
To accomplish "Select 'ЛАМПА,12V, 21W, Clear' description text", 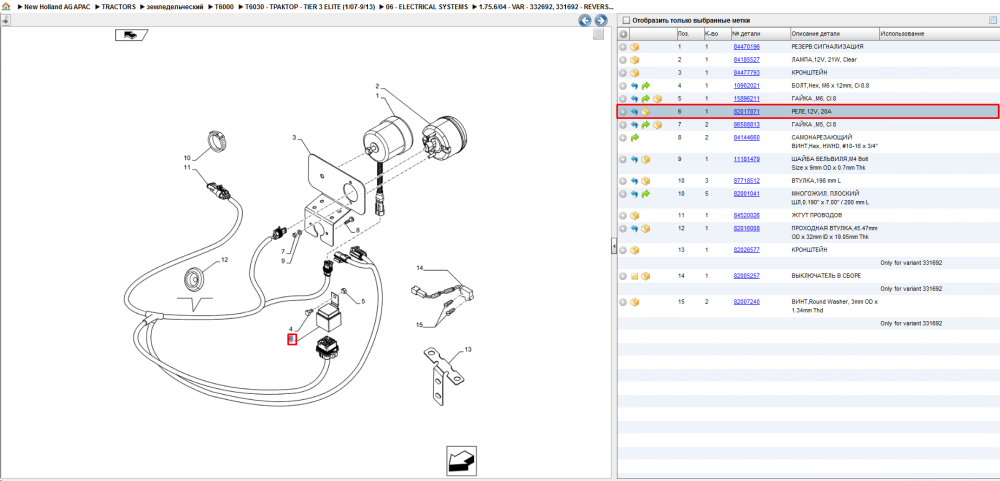I will (824, 60).
